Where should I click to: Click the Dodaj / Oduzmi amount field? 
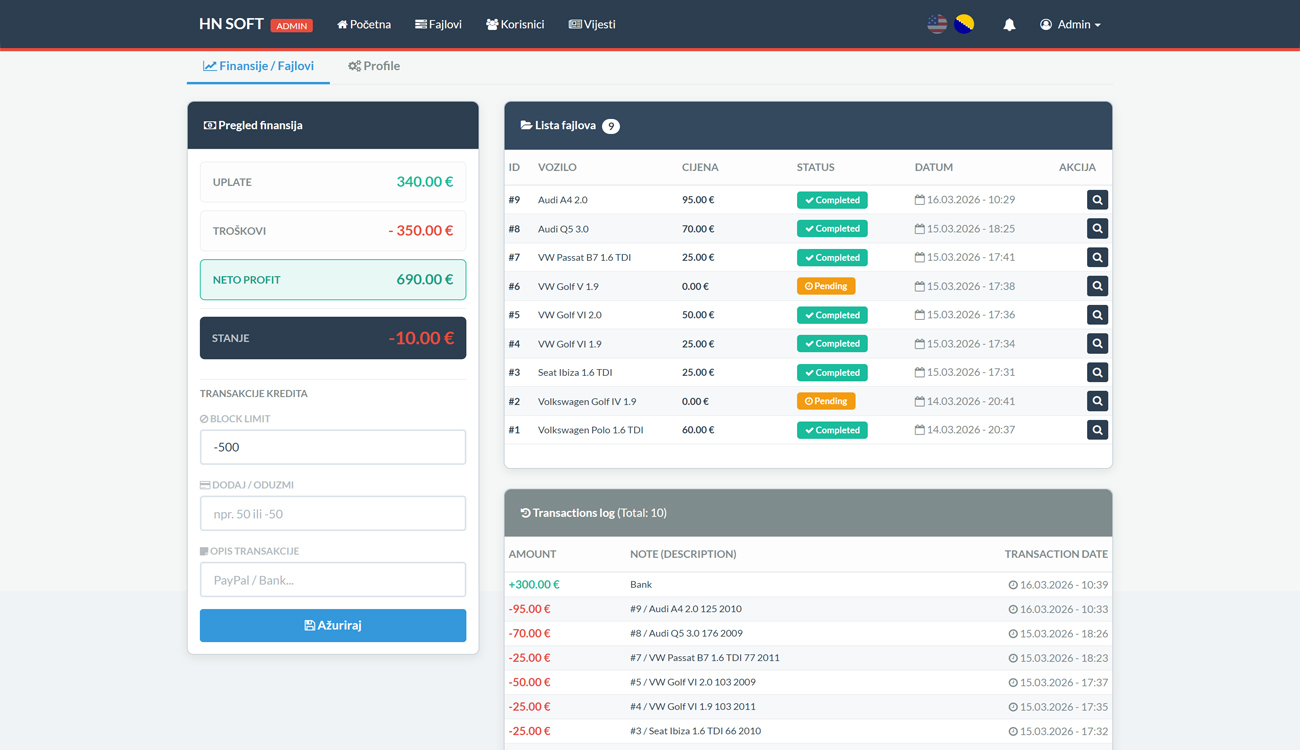[x=333, y=514]
